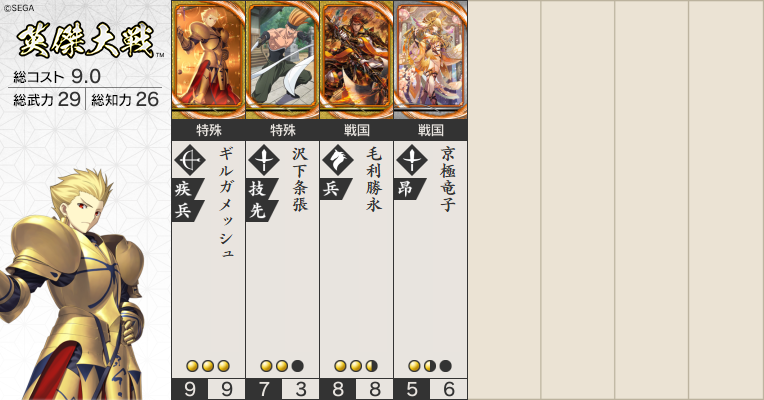
Task: Click the 総コスト 9.0 total cost text
Action: [x=57, y=76]
